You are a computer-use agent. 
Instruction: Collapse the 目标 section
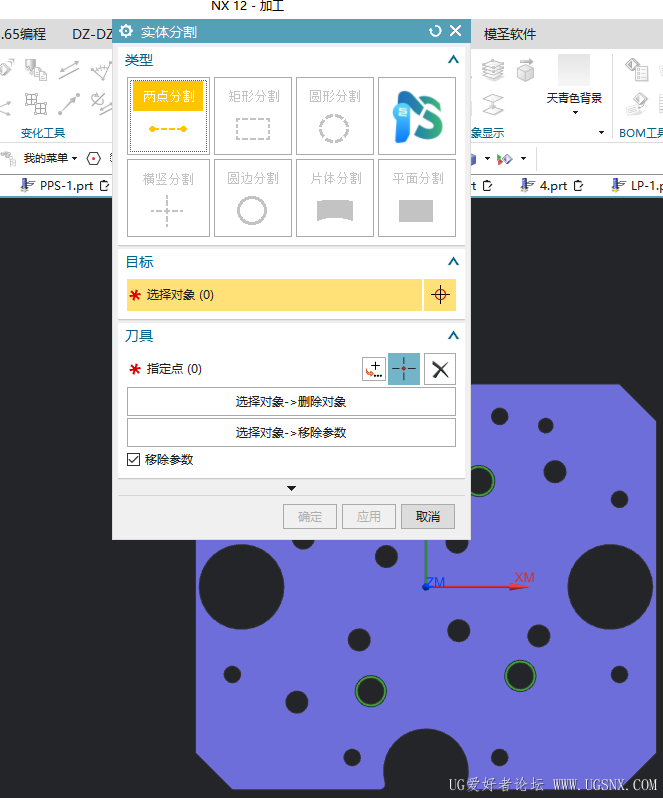click(x=453, y=262)
